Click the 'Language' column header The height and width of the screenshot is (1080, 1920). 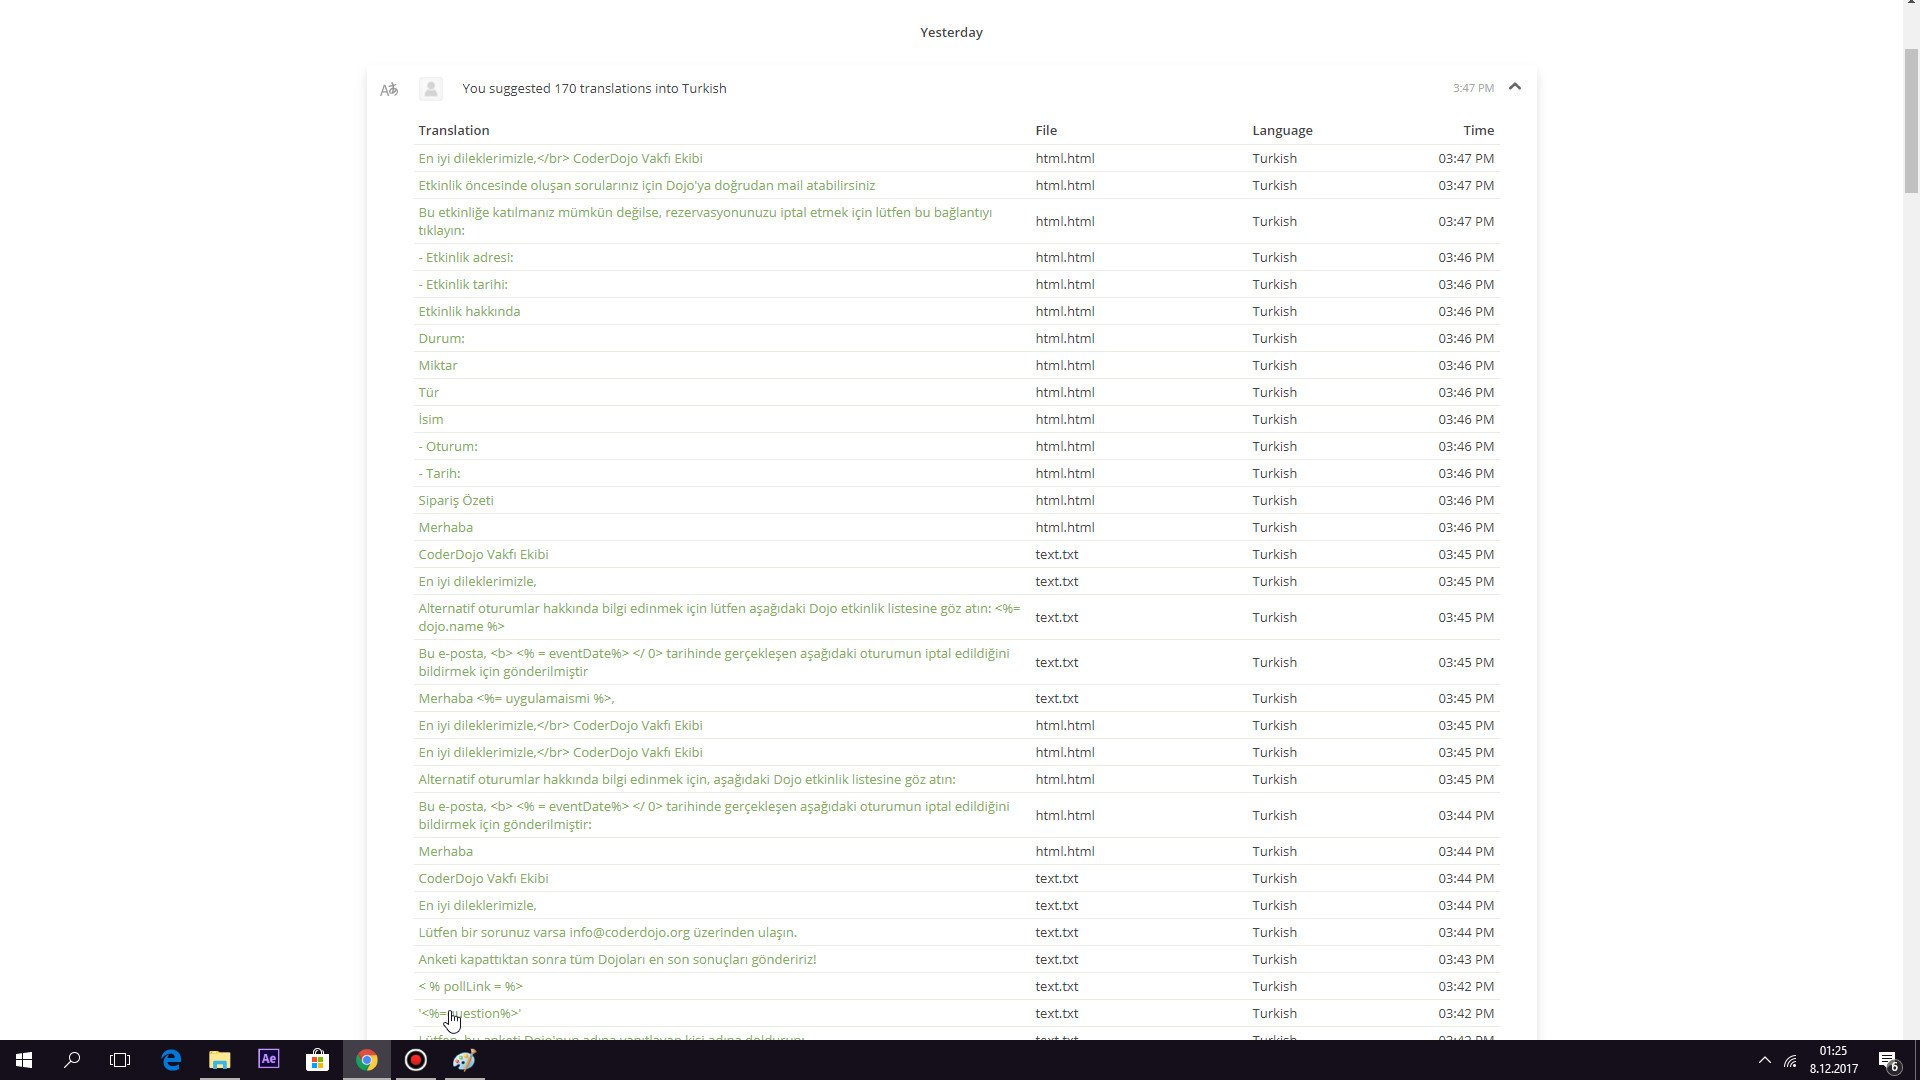pyautogui.click(x=1282, y=131)
